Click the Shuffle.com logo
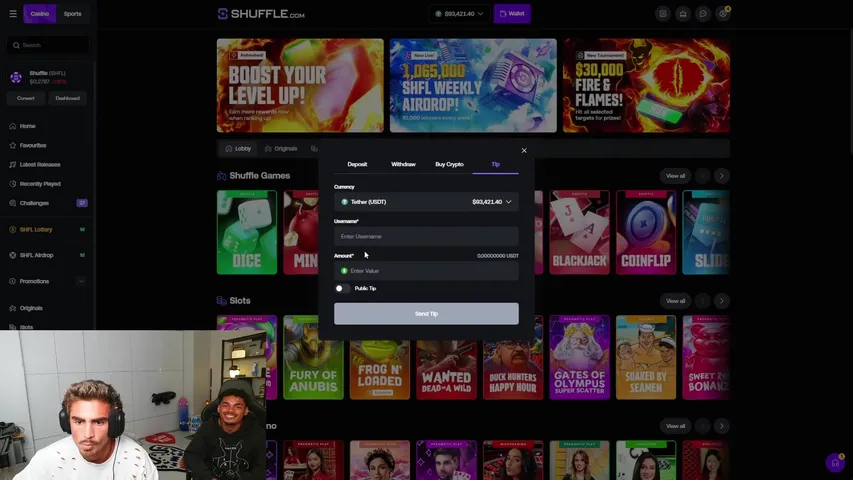The height and width of the screenshot is (480, 853). pos(261,14)
